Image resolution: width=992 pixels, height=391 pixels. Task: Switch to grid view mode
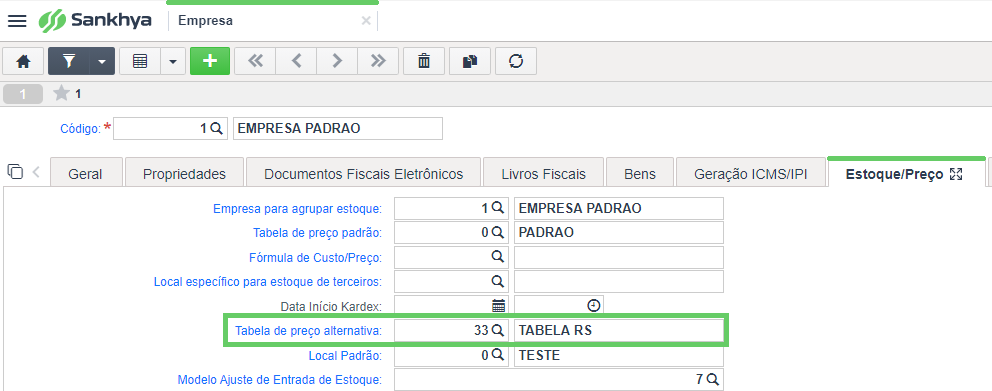[140, 61]
